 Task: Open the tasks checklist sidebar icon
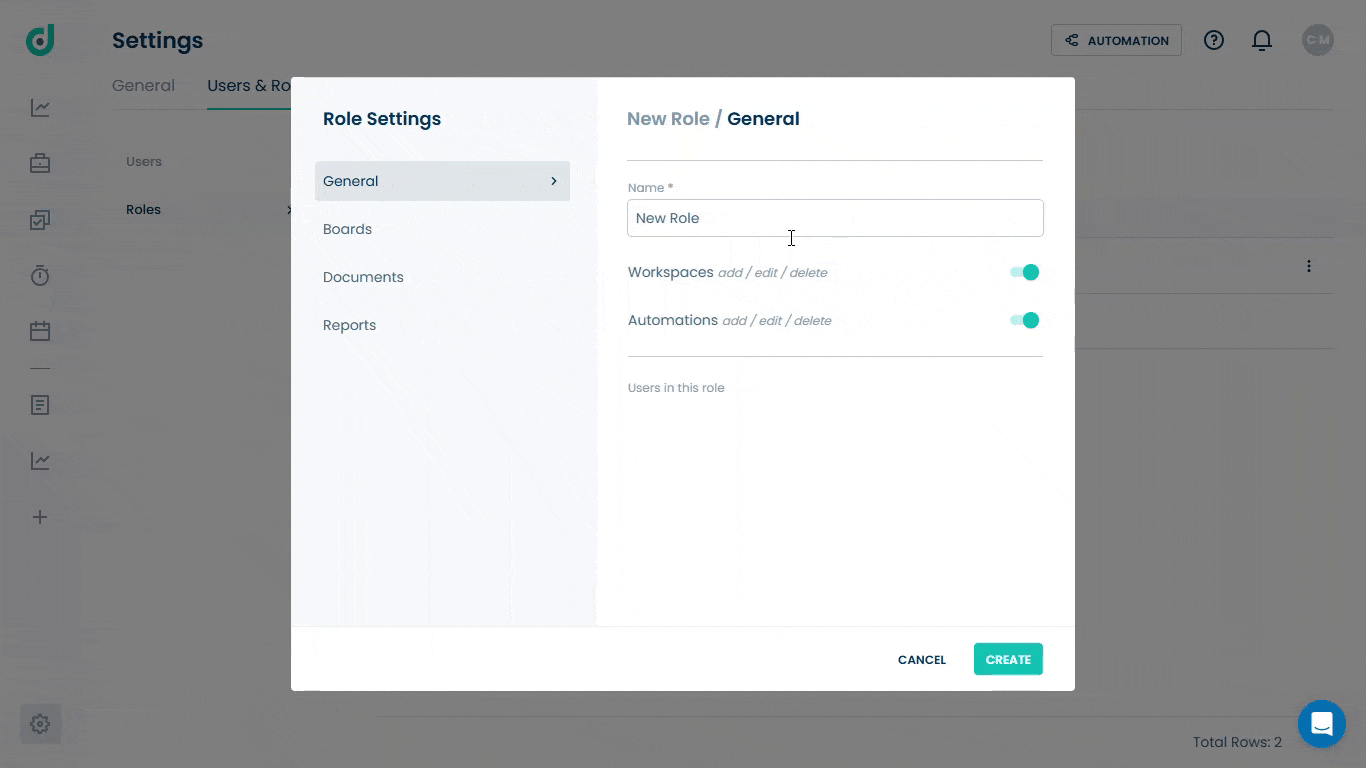(40, 220)
